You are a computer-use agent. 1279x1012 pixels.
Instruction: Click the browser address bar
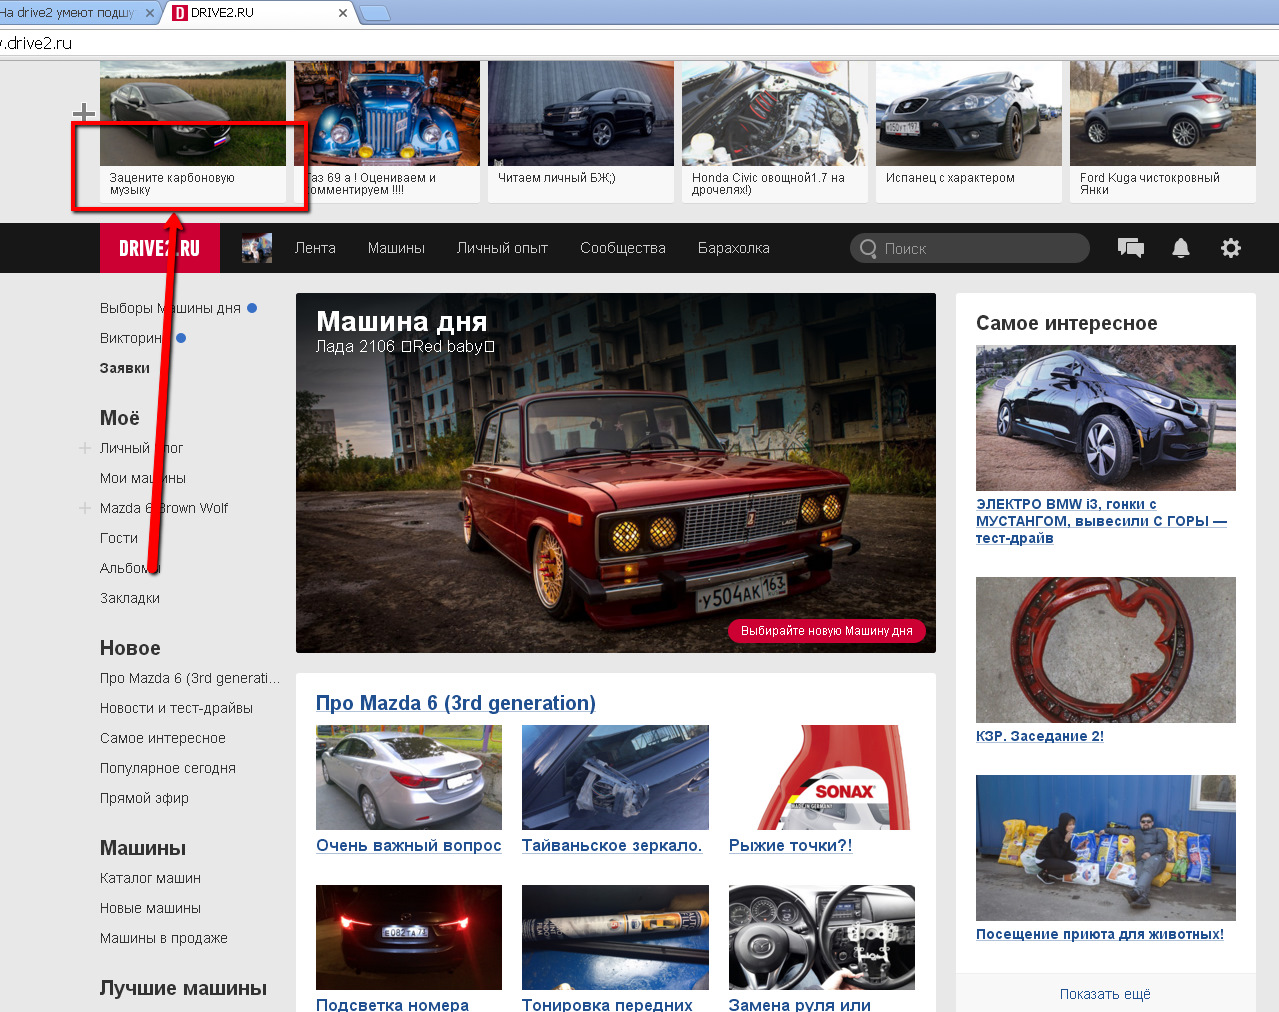coord(640,43)
